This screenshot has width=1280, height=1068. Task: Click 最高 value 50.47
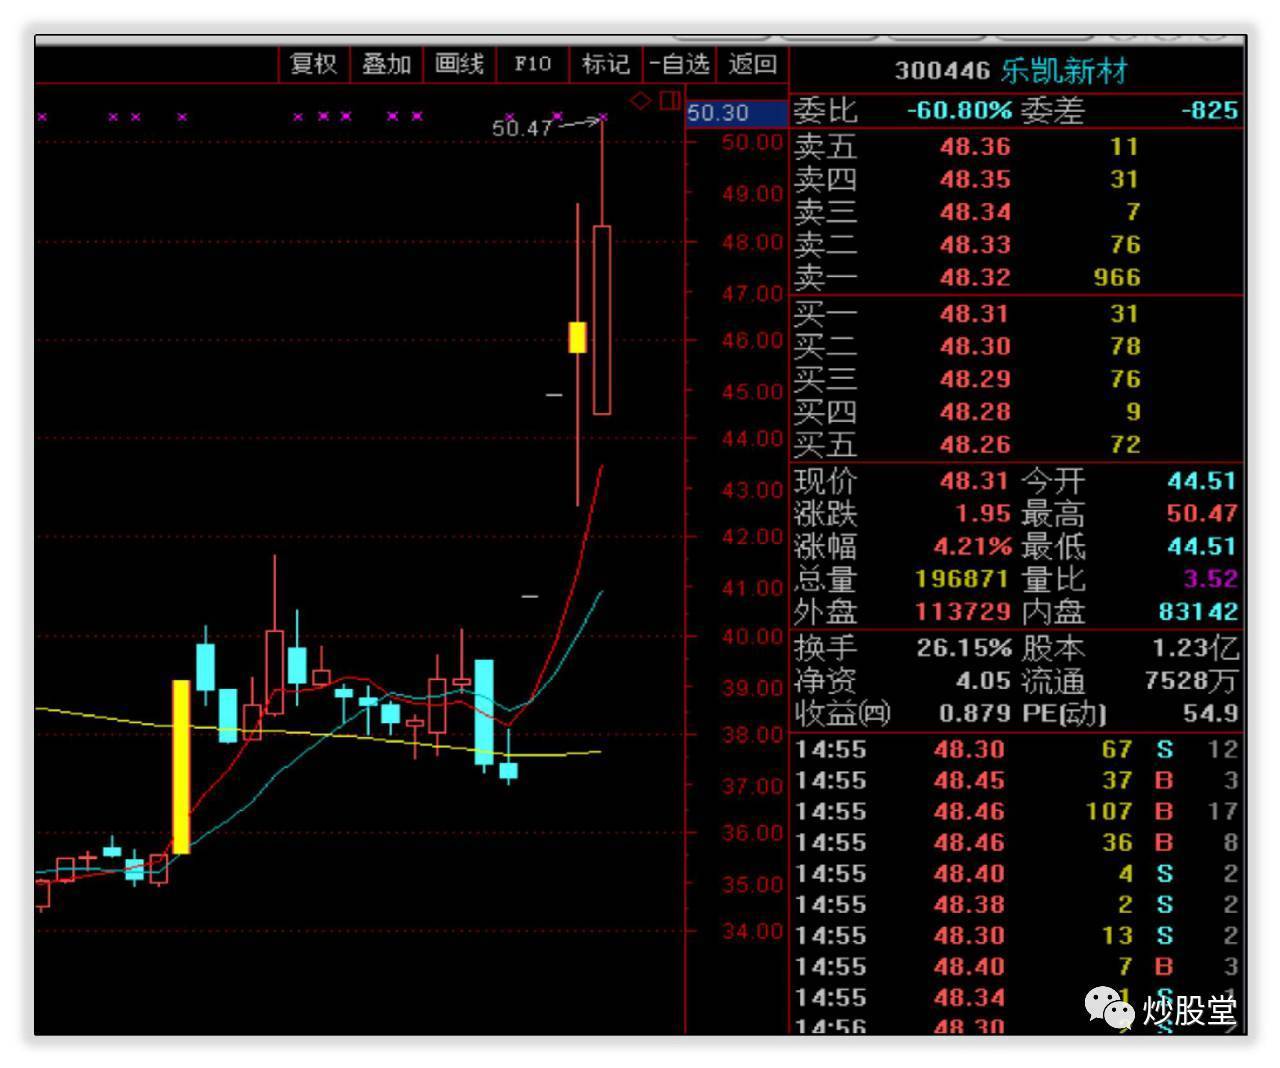click(x=1202, y=514)
